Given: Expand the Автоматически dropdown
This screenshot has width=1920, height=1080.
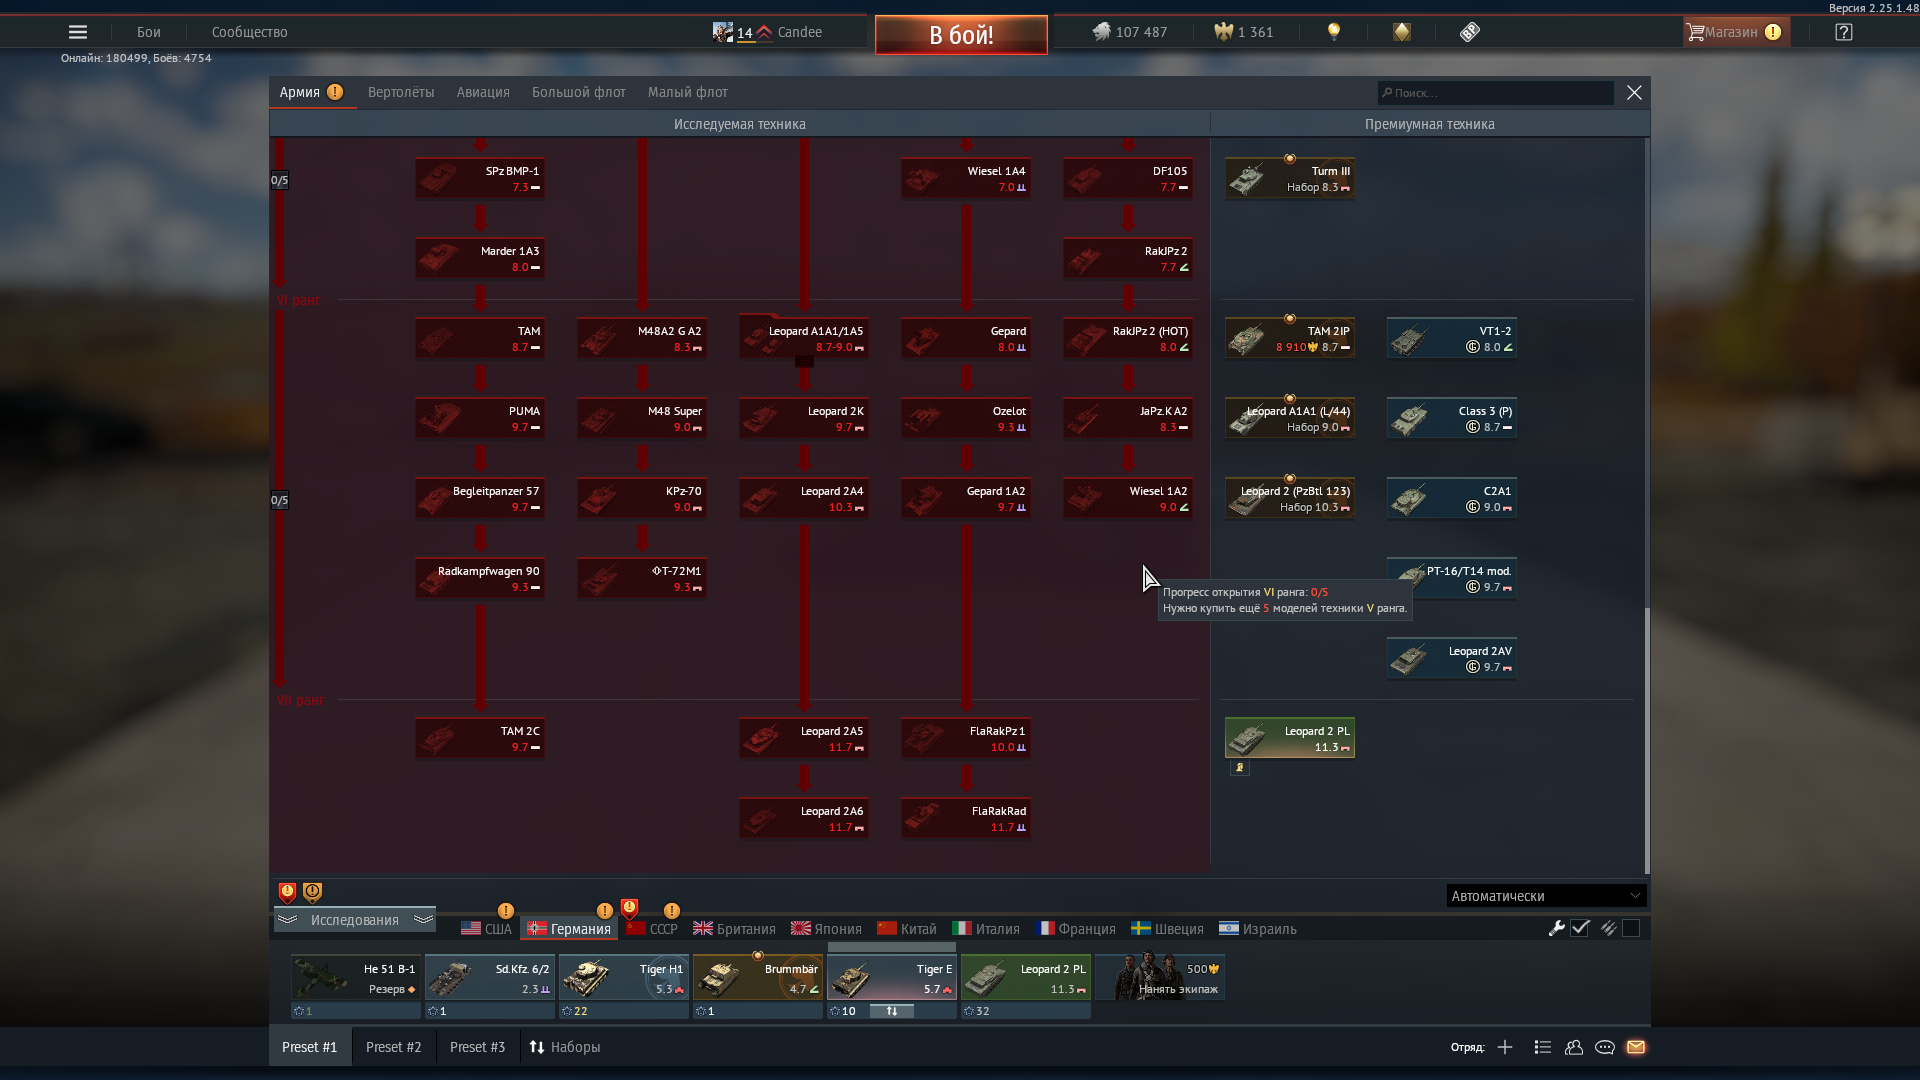Looking at the screenshot, I should coord(1546,896).
